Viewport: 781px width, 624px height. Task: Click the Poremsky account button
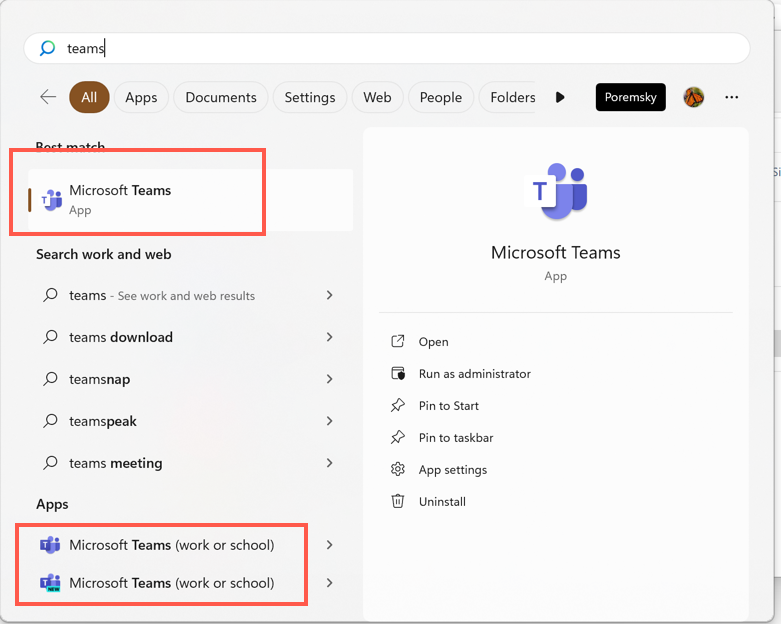pos(630,97)
